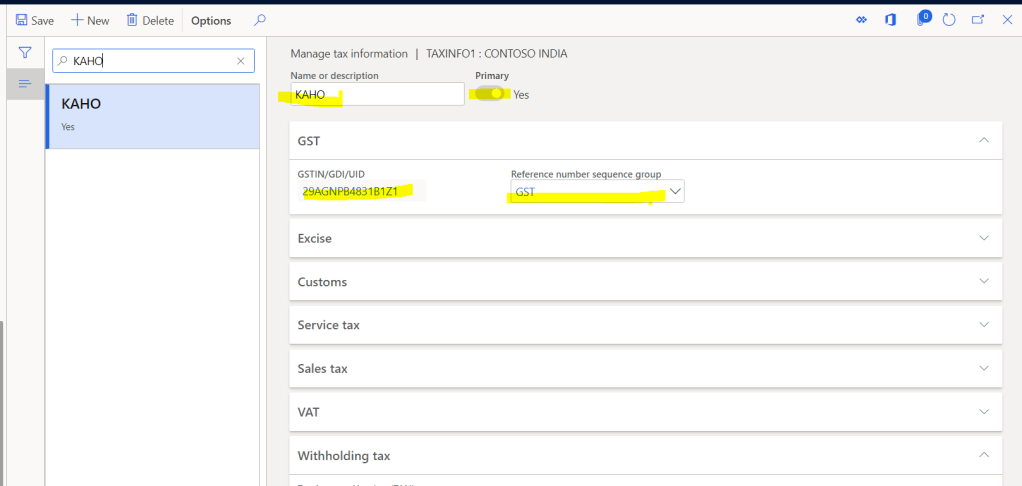1022x486 pixels.
Task: Click the refresh page icon
Action: click(x=949, y=20)
